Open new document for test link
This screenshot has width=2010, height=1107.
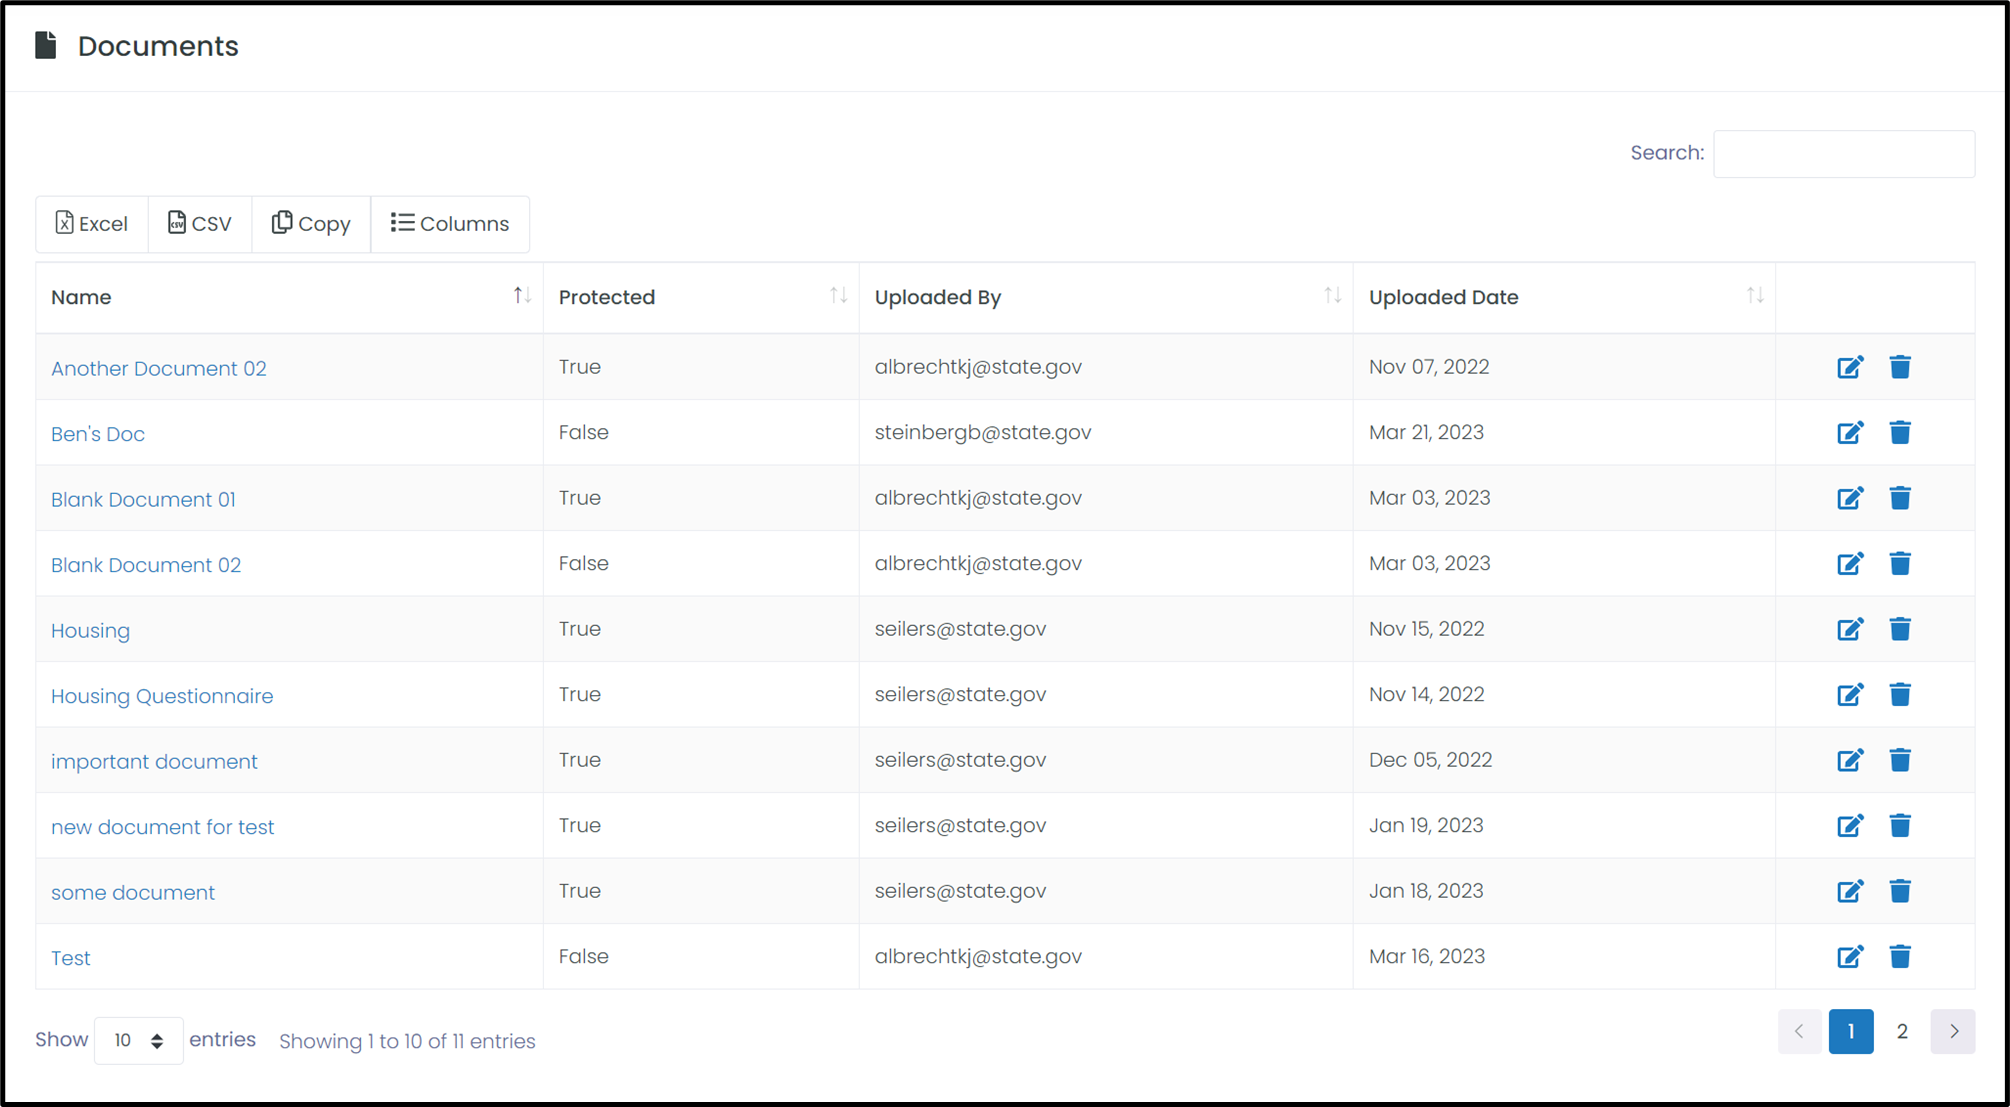(x=162, y=827)
